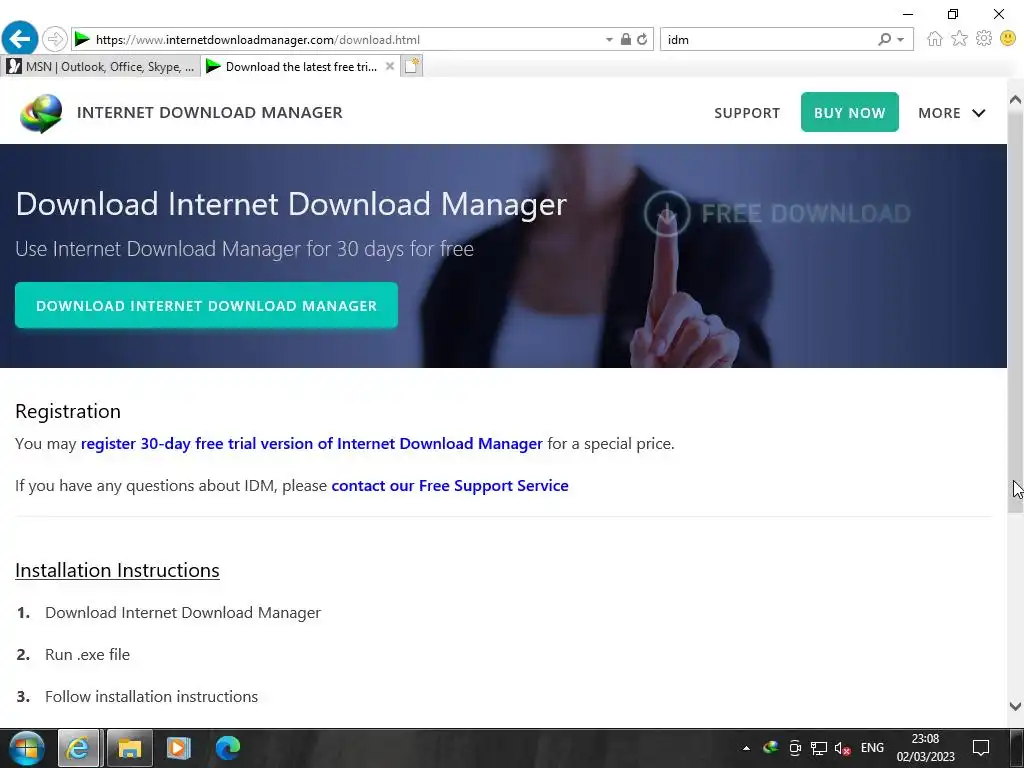Open the SUPPORT menu item
The height and width of the screenshot is (768, 1024).
[747, 113]
